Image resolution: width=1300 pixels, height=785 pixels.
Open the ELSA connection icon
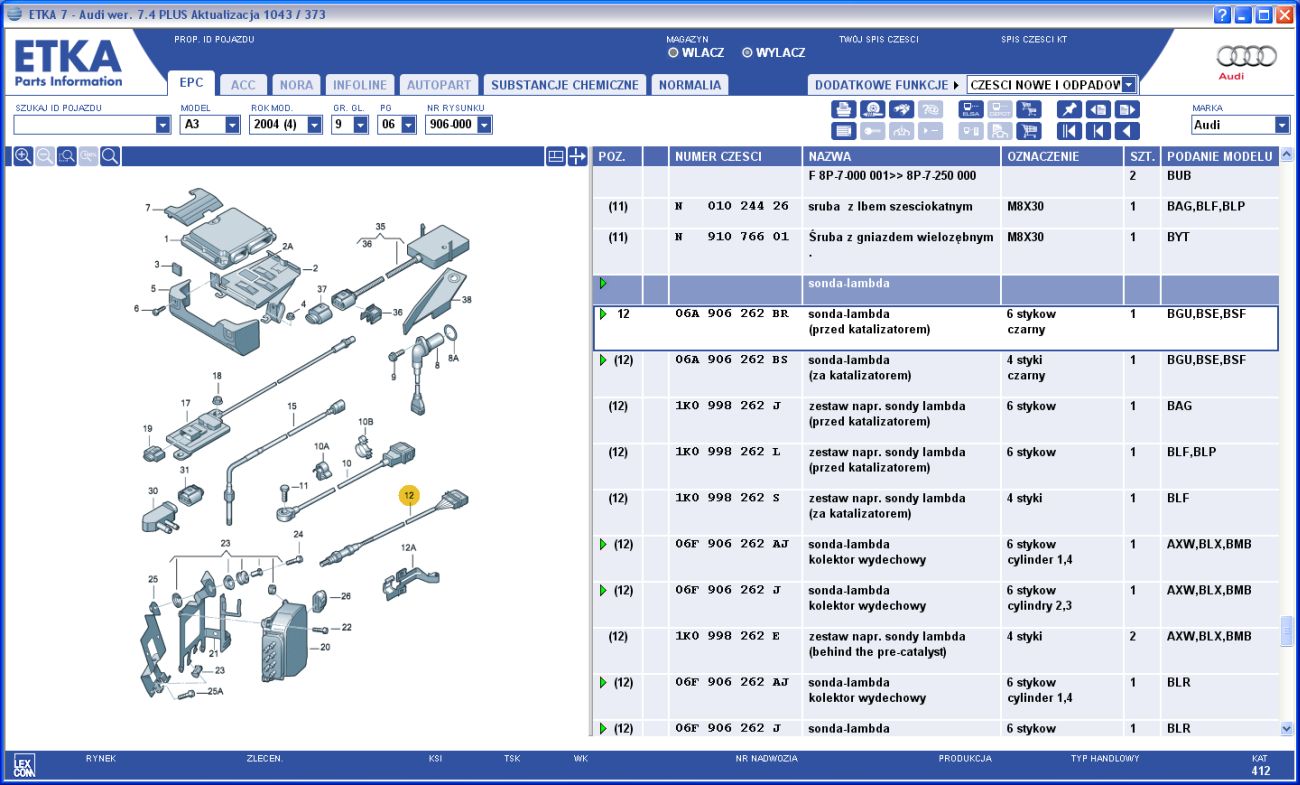(971, 110)
